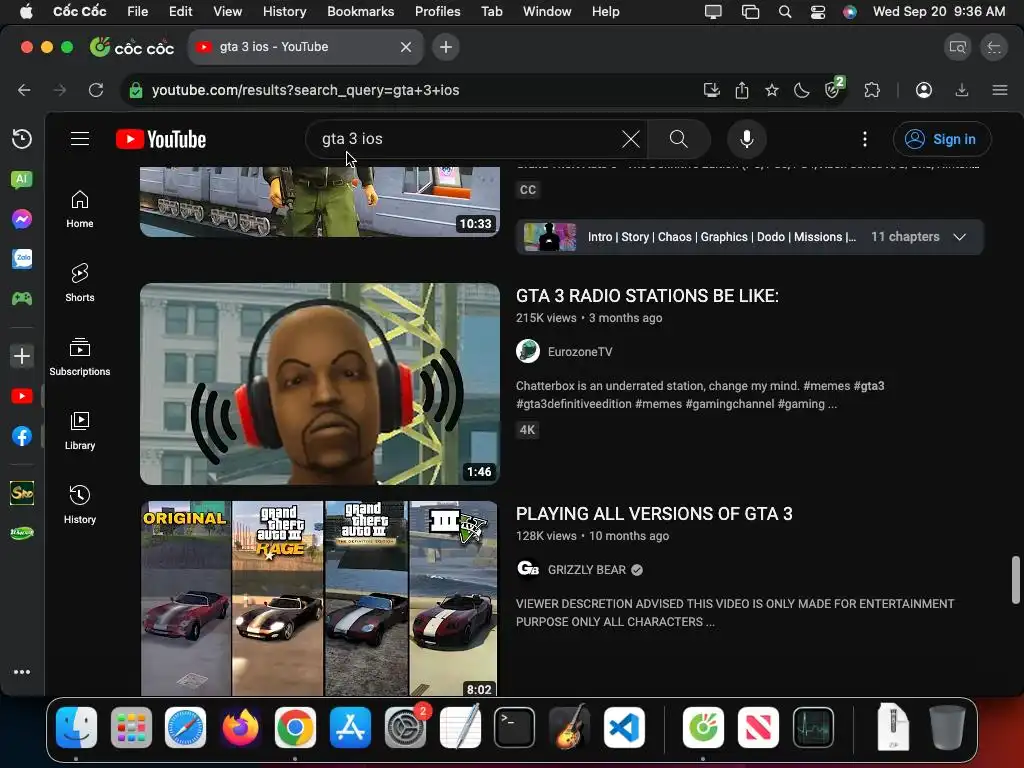Open browser profile account icon

(x=923, y=90)
